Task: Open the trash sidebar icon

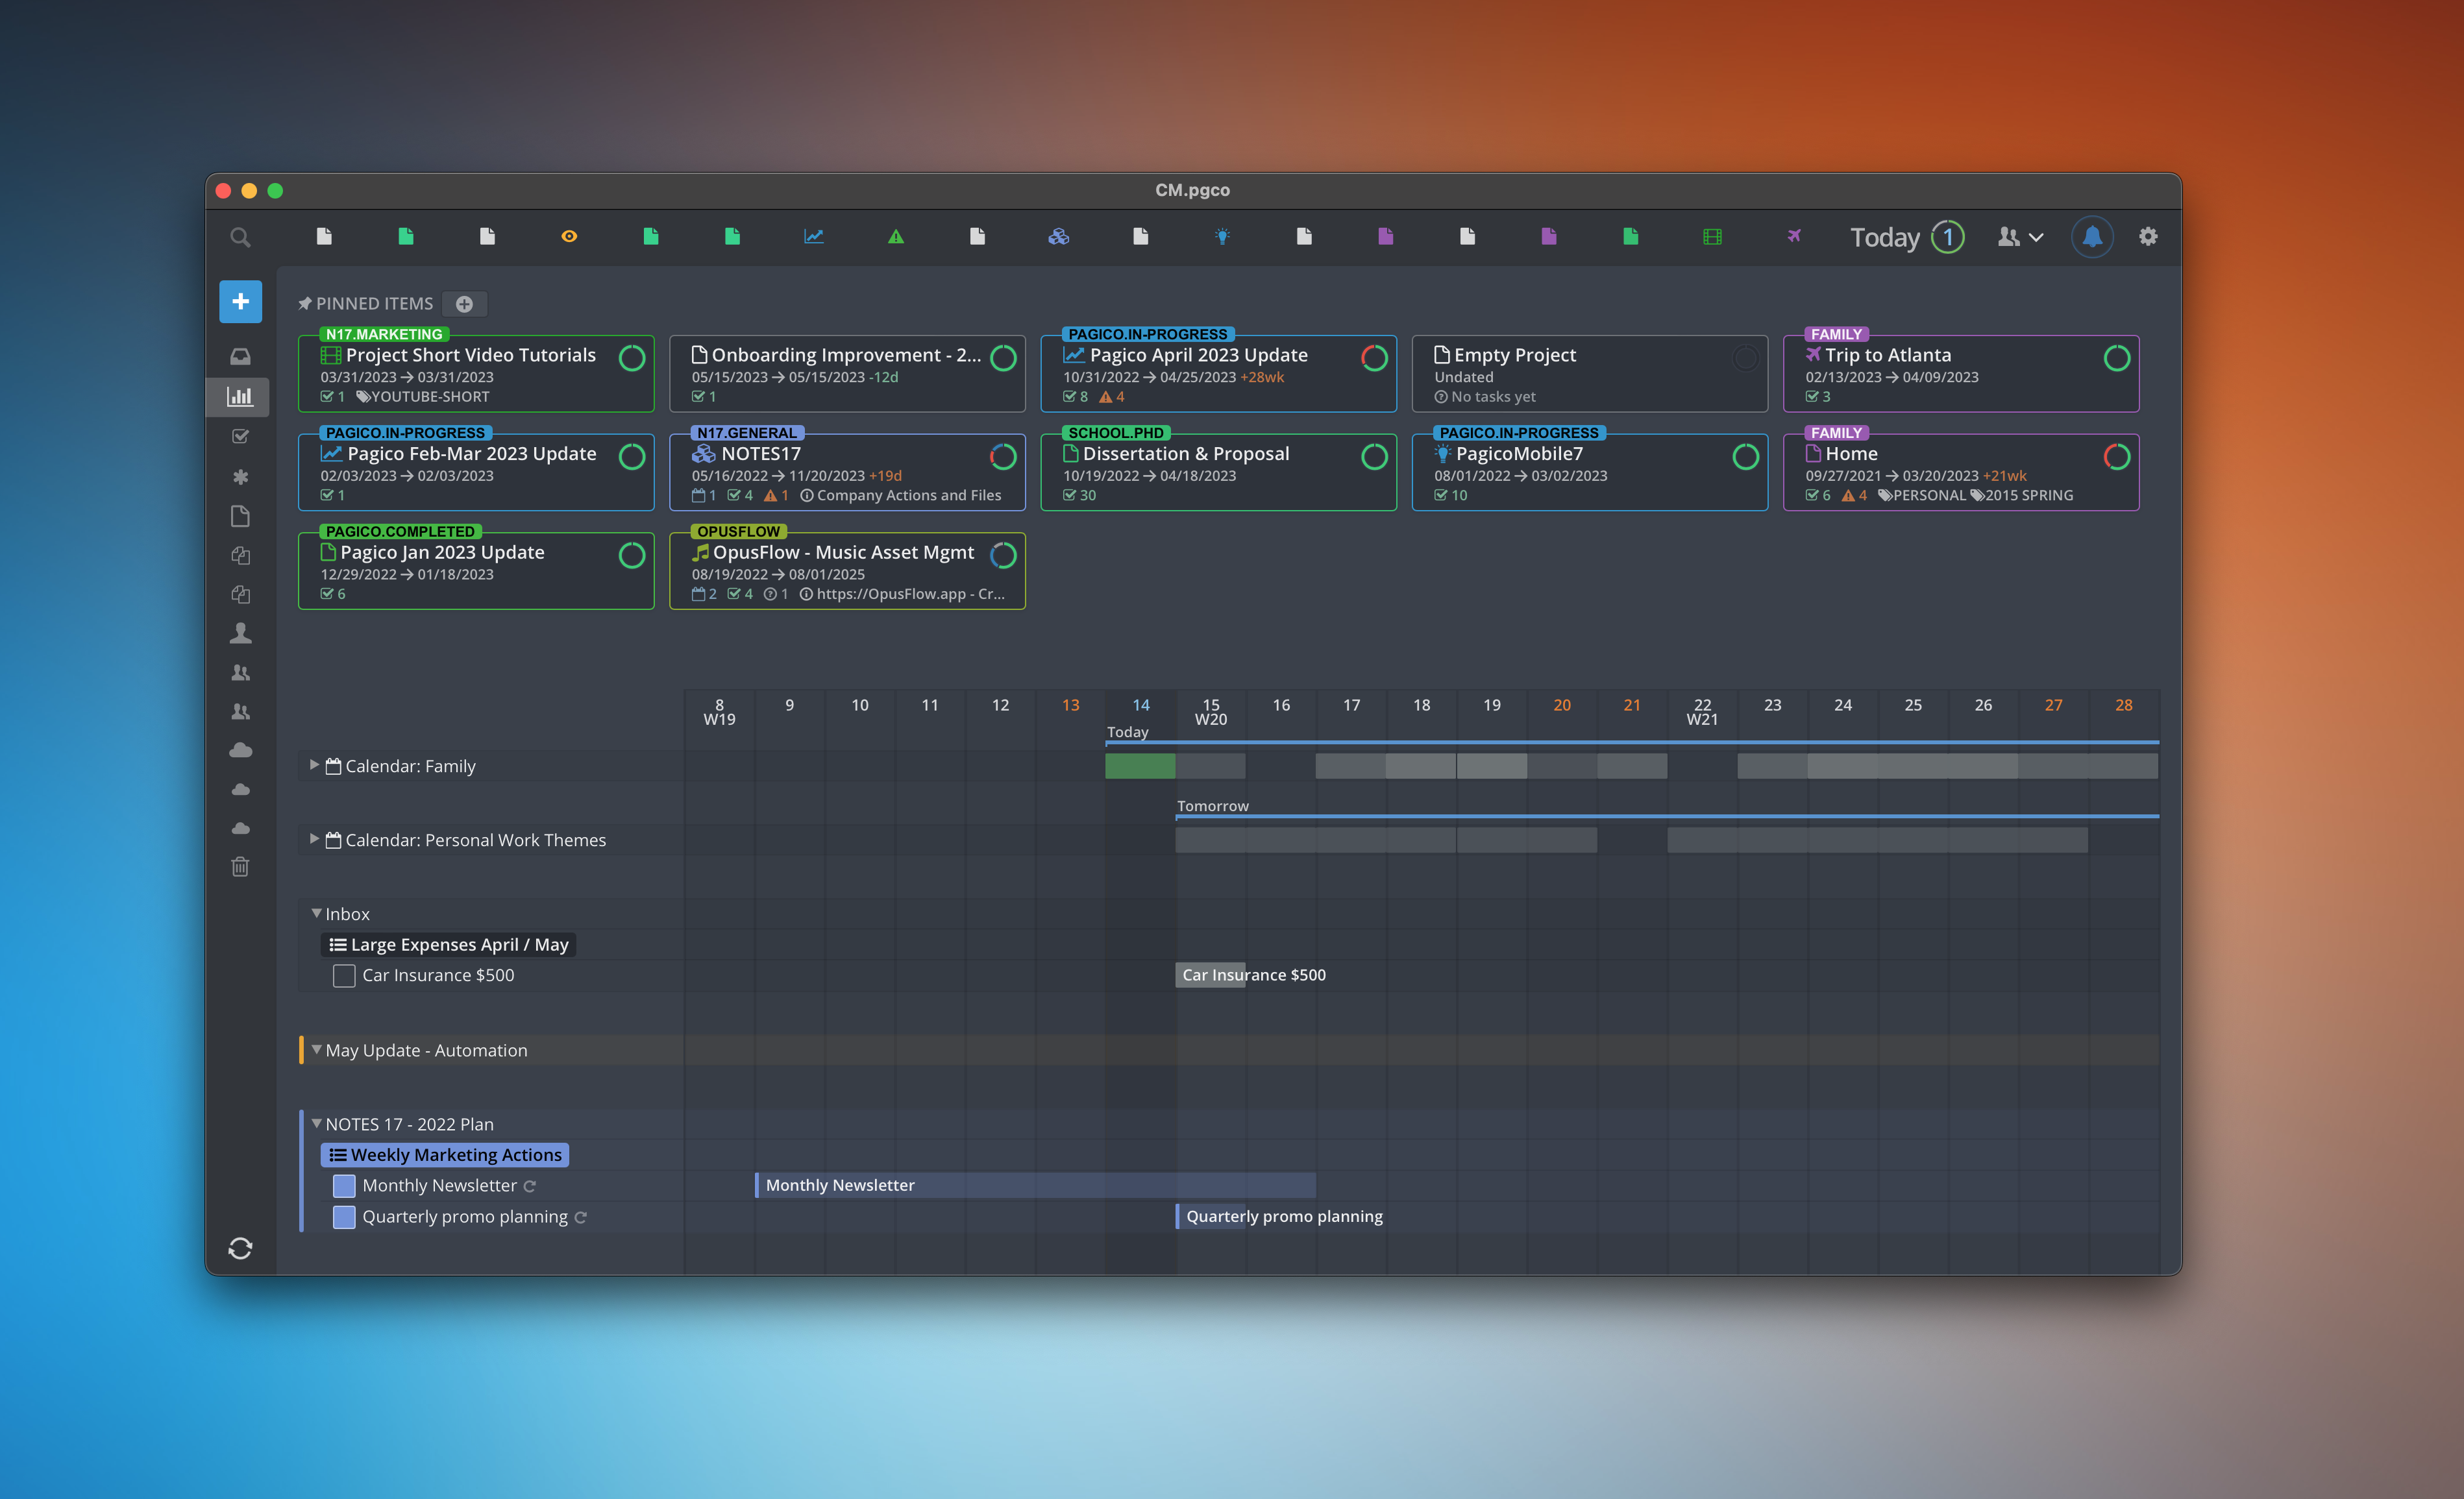Action: (x=240, y=866)
